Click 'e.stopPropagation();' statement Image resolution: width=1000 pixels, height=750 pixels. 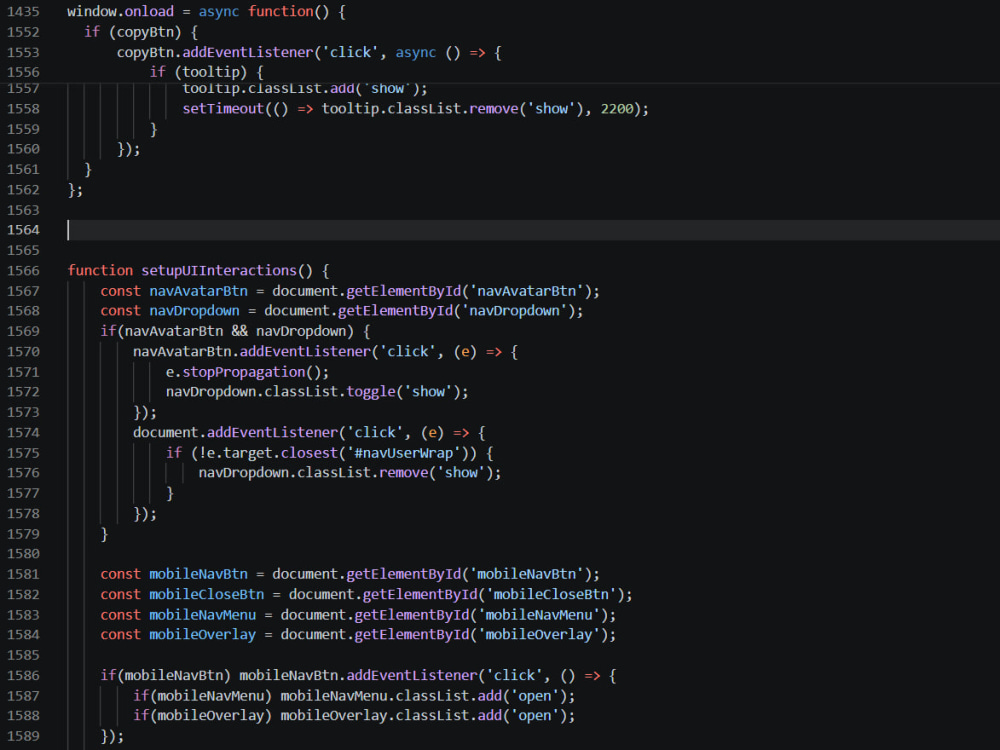tap(247, 372)
